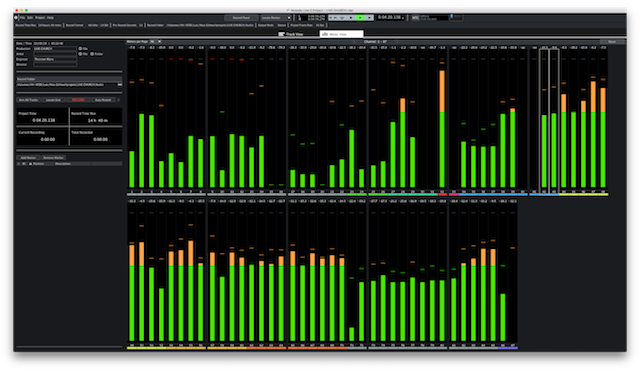The image size is (640, 371).
Task: Select the clipping channel 32 meter
Action: click(442, 120)
